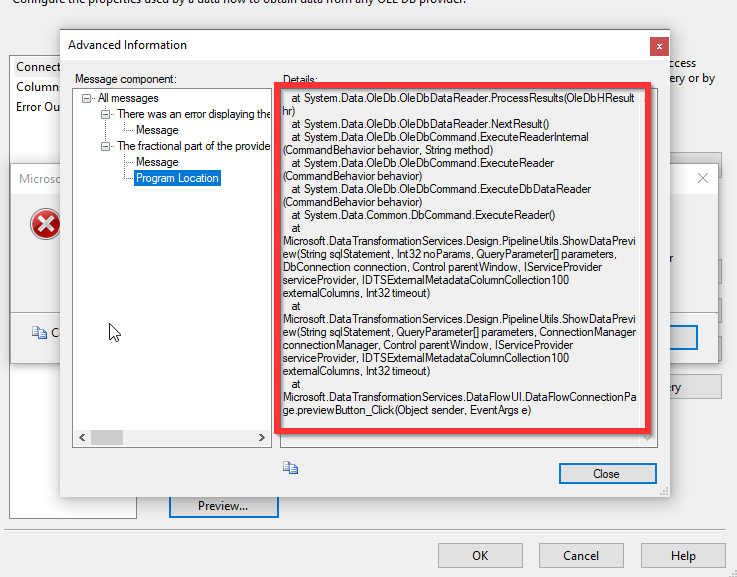The height and width of the screenshot is (577, 737).
Task: Close the Advanced Information dialog with the red X
Action: [658, 46]
